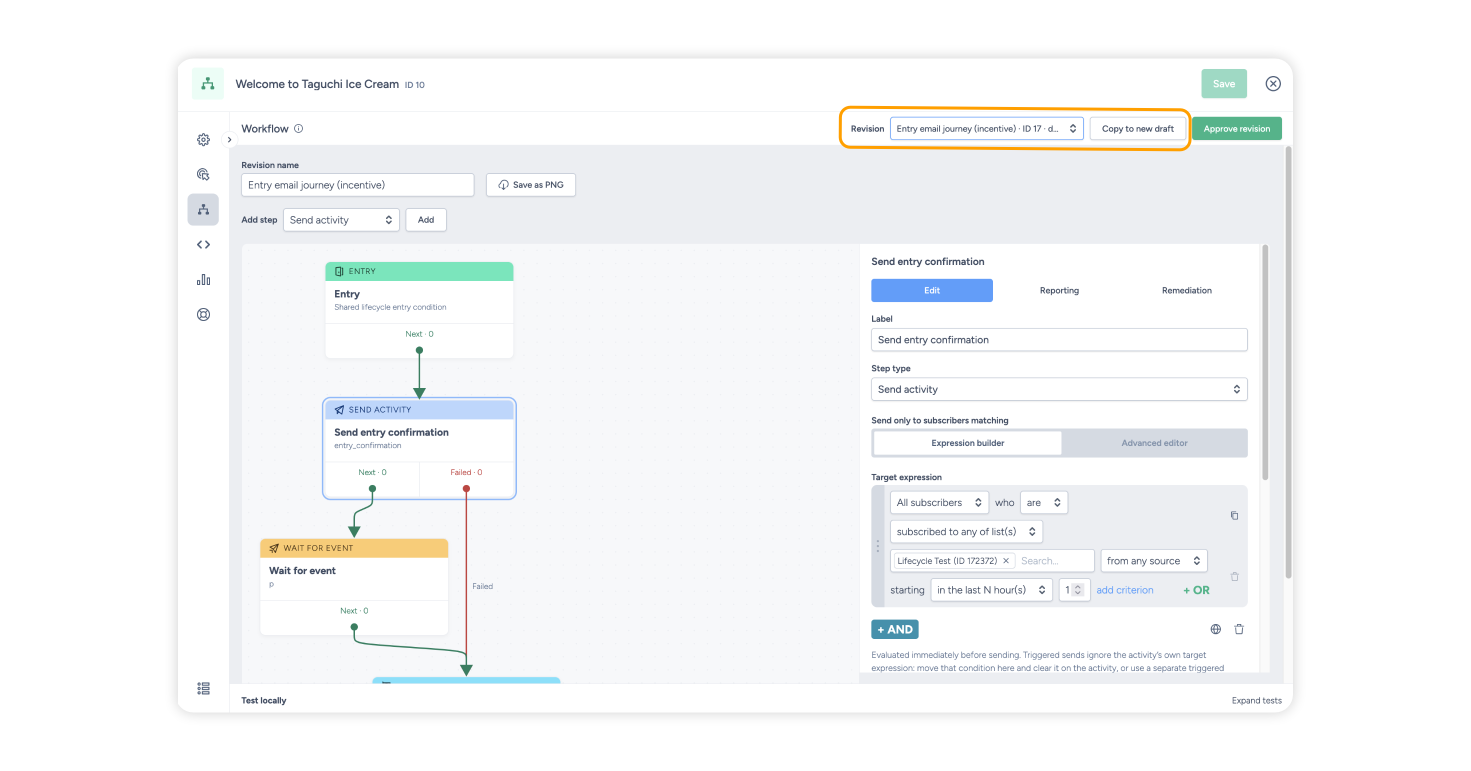Delete the criterion row with grey trash icon

(1234, 576)
